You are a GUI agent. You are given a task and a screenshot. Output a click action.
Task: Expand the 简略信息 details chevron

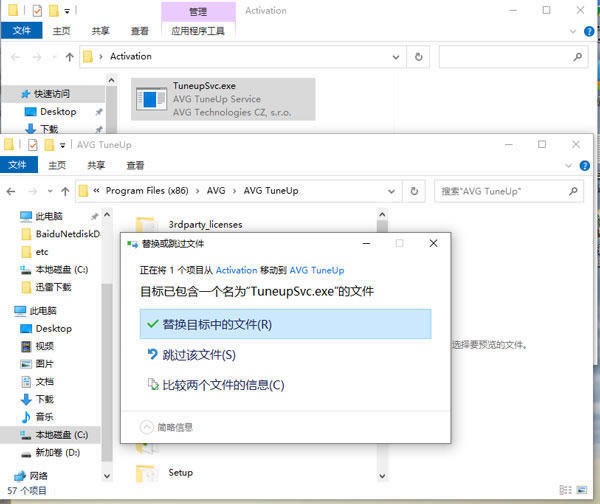pos(147,427)
